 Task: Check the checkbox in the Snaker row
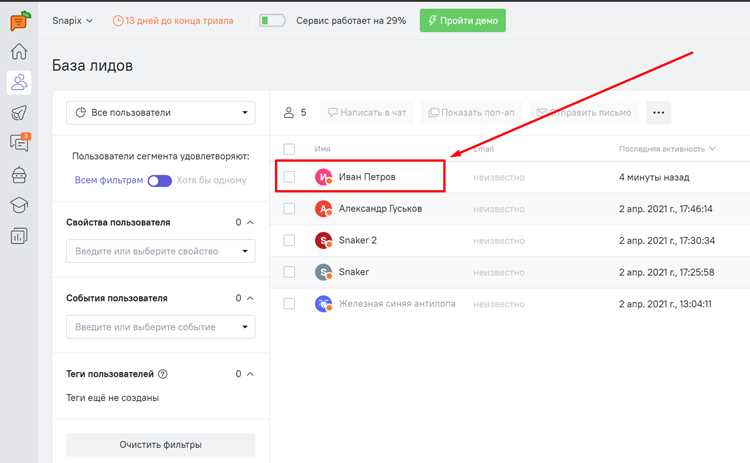click(289, 272)
